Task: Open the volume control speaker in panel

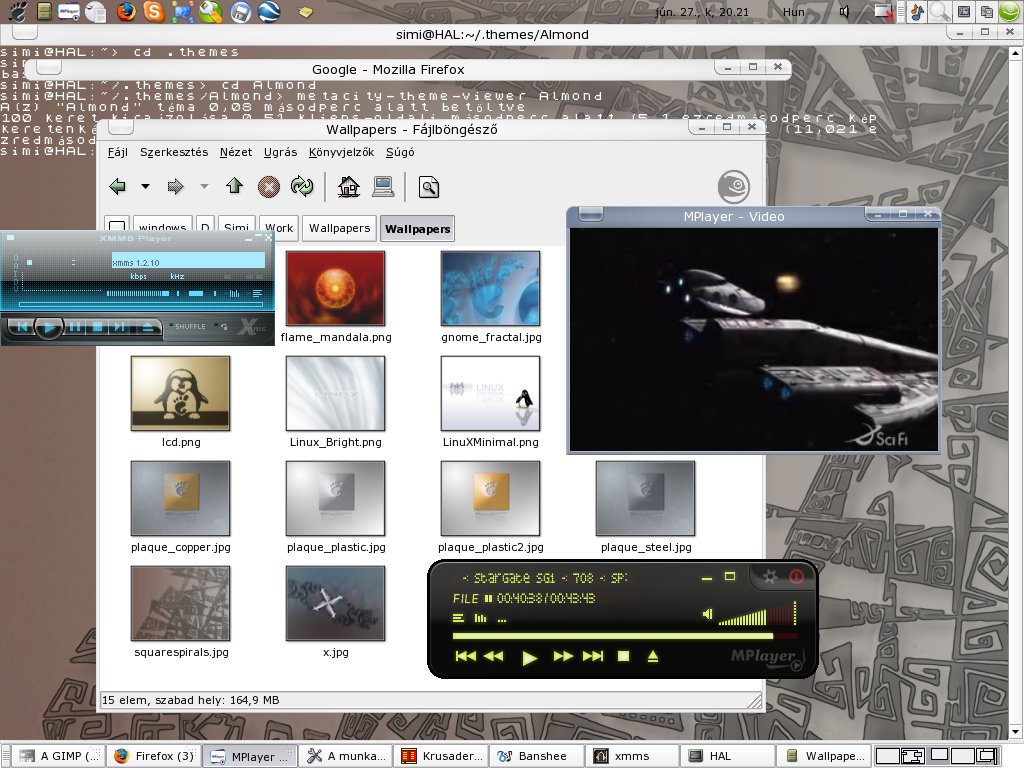Action: pyautogui.click(x=844, y=12)
